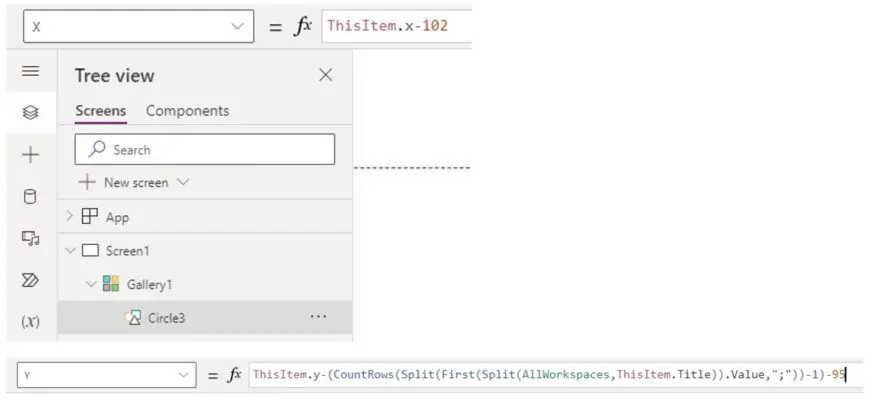
Task: Click the magnifier icon in the Search box
Action: click(97, 149)
